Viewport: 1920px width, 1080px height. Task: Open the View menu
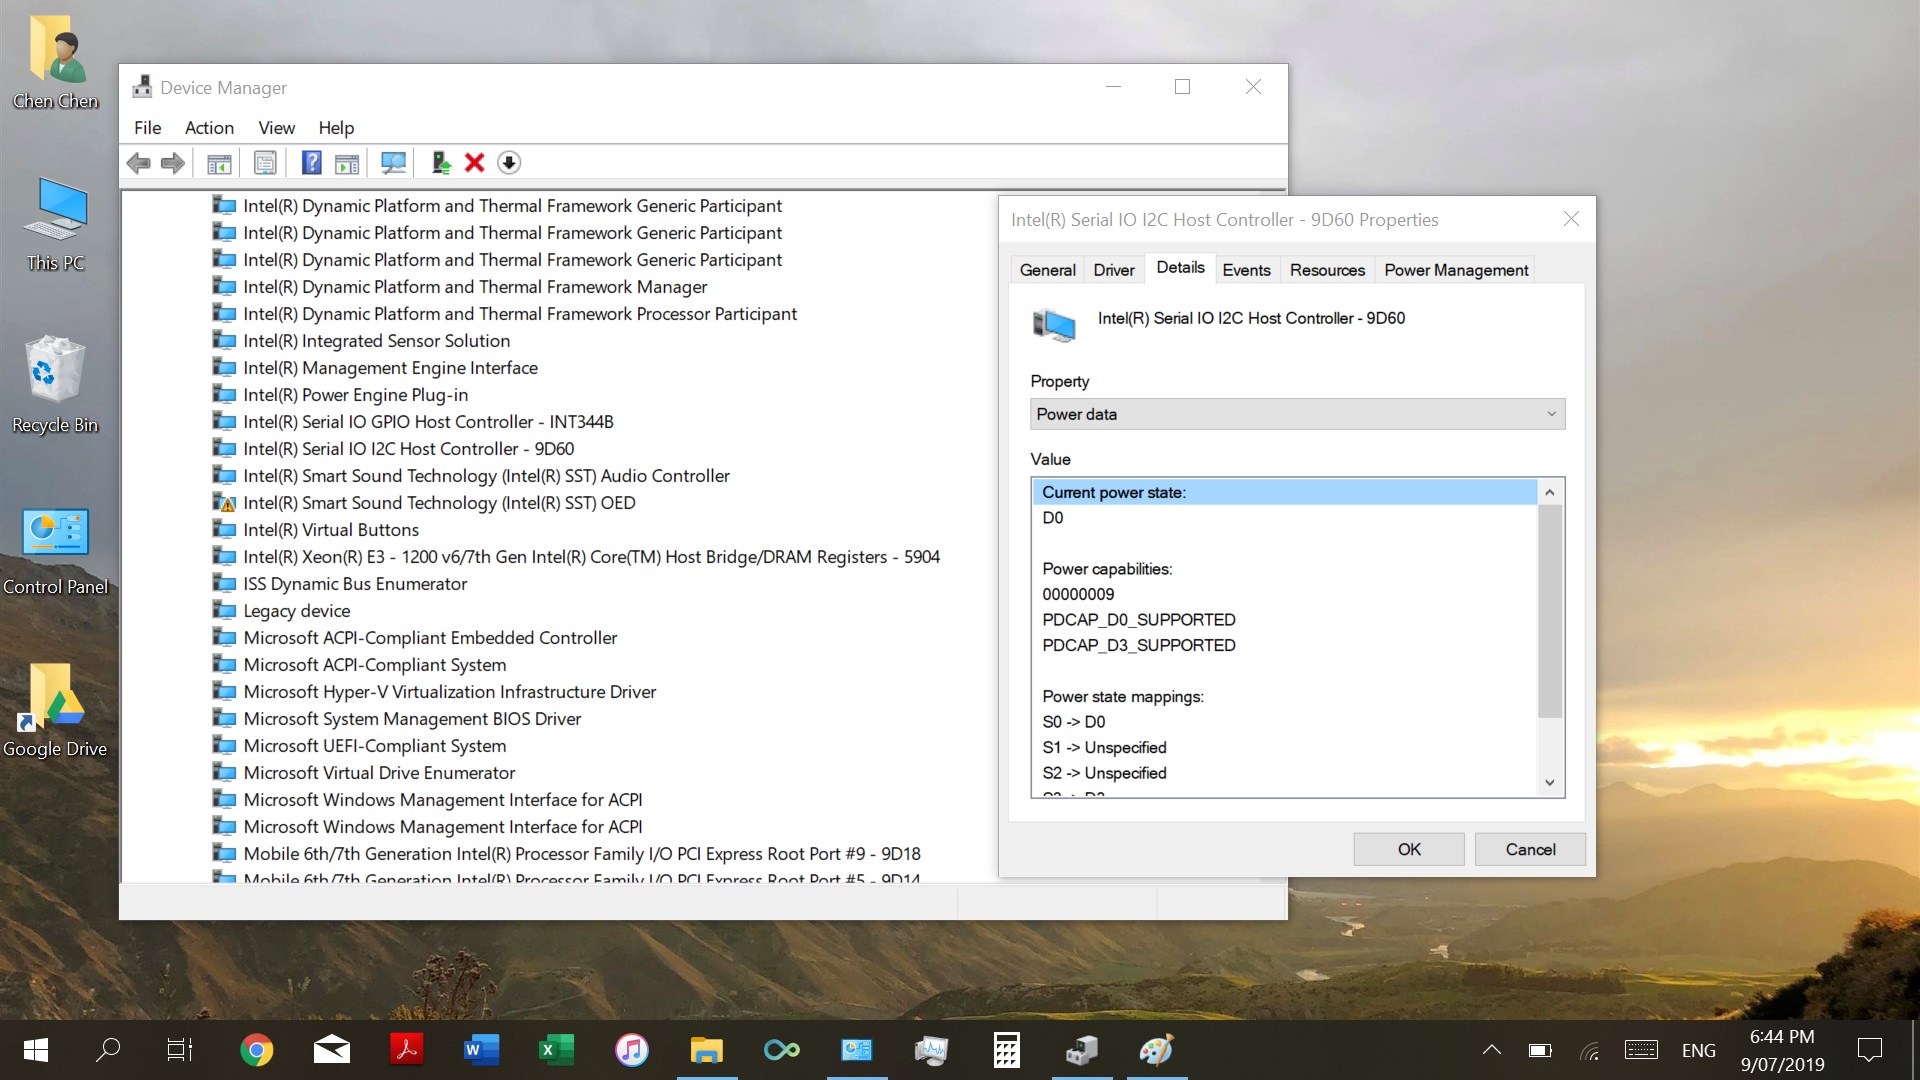pyautogui.click(x=276, y=128)
